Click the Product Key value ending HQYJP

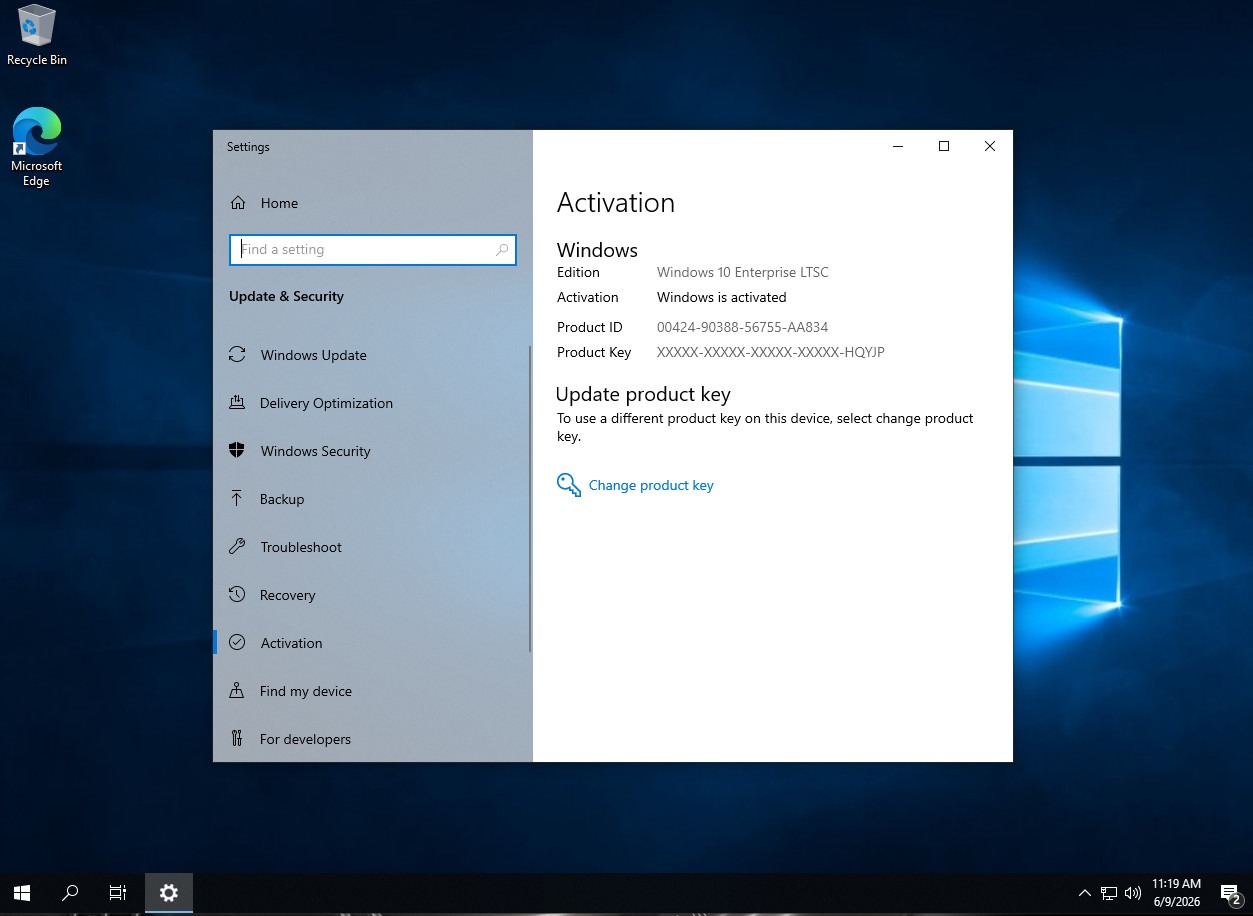pos(771,352)
